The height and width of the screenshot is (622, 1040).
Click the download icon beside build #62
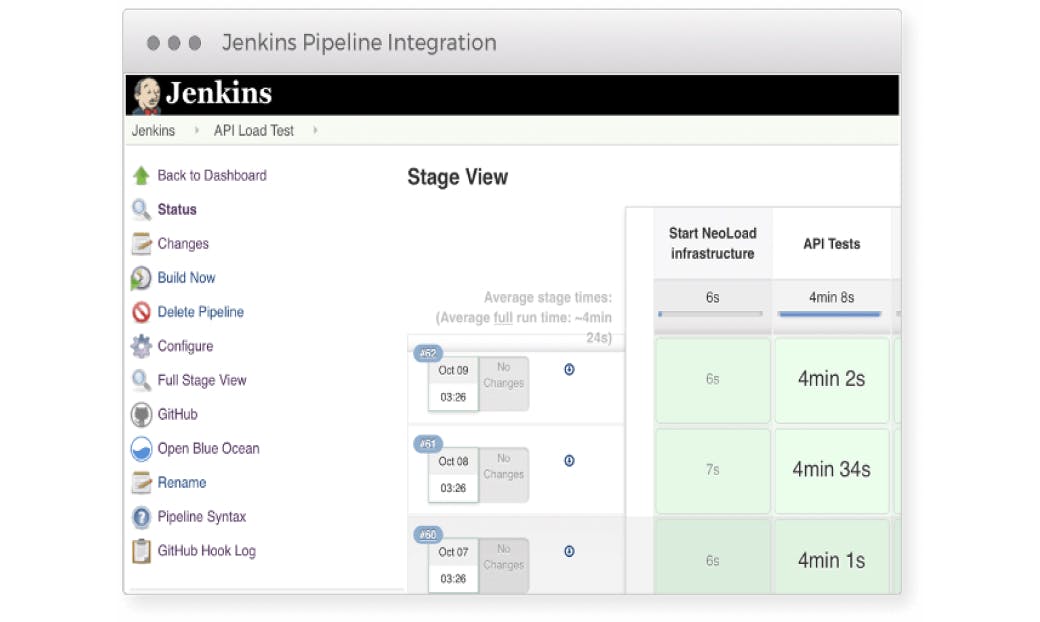click(569, 369)
